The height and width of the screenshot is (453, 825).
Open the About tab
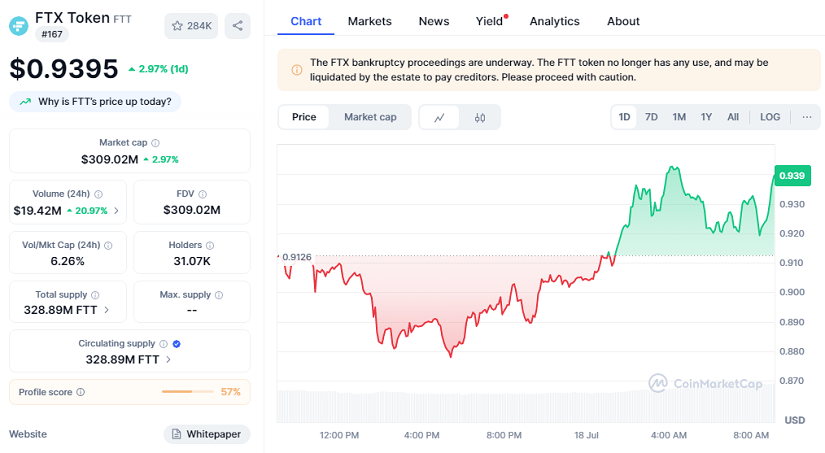point(623,22)
